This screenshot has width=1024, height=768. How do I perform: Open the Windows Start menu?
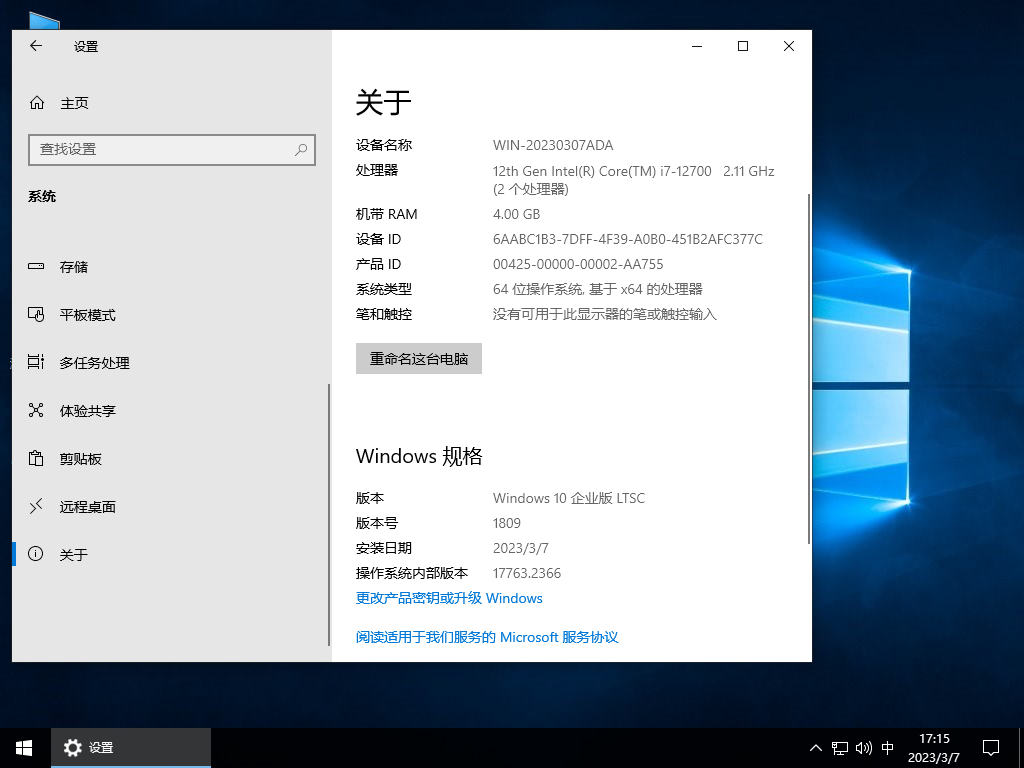(23, 747)
